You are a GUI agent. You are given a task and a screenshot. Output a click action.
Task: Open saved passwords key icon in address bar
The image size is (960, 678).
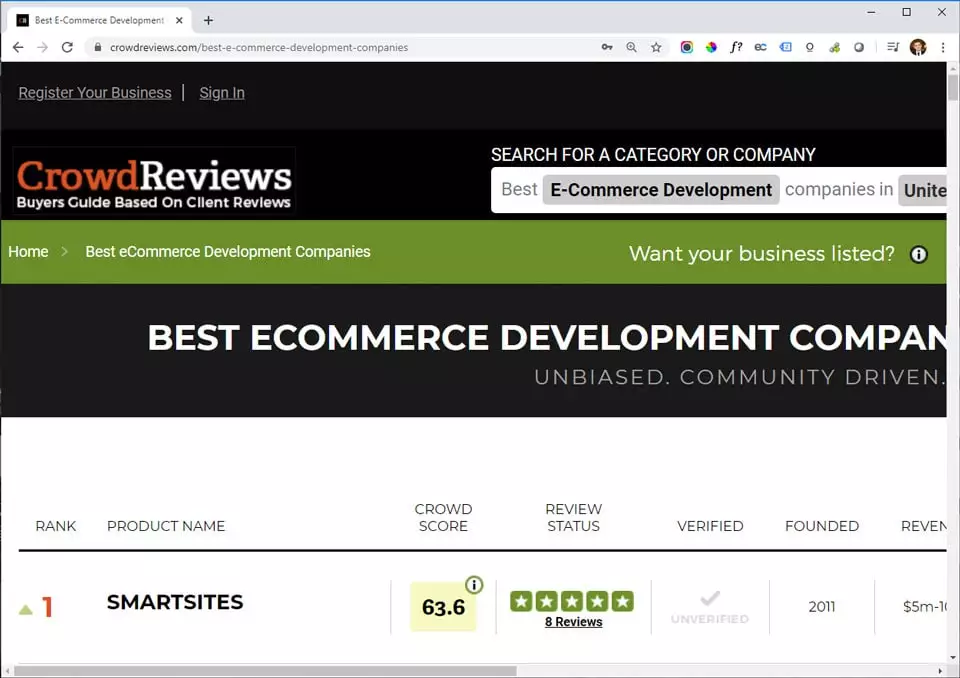click(x=607, y=47)
